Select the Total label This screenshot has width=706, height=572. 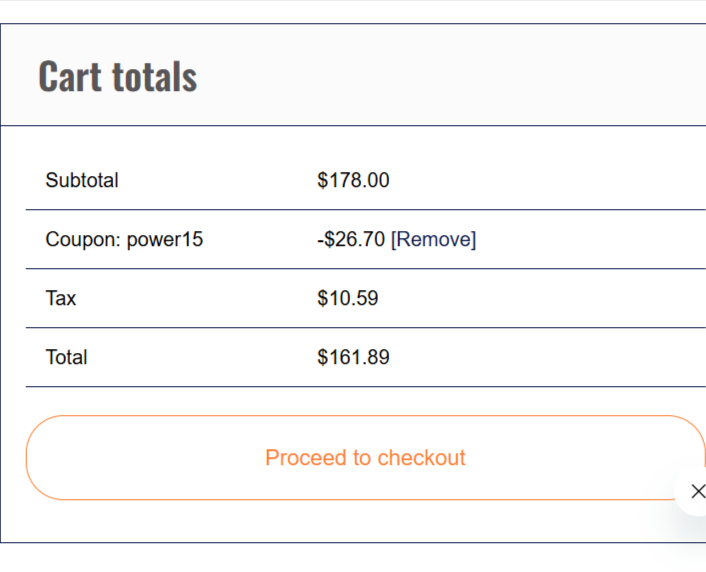click(x=66, y=357)
